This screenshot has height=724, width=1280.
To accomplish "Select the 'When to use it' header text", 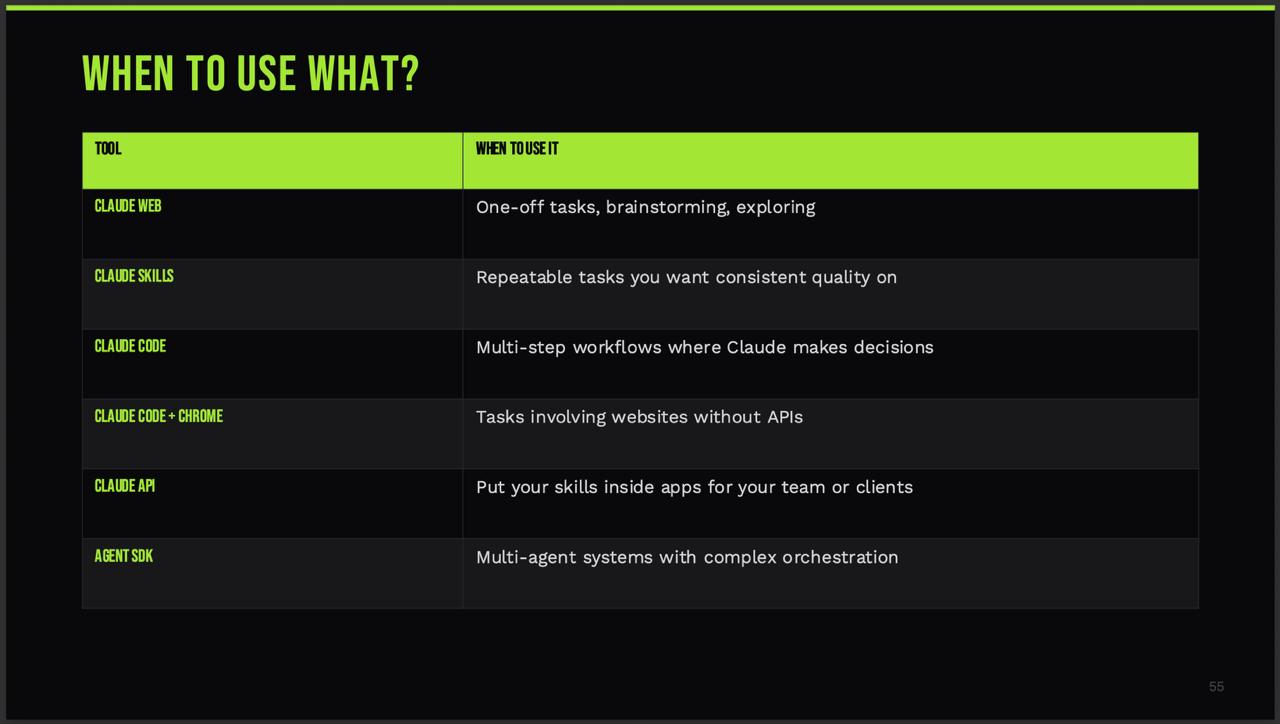I will 517,149.
